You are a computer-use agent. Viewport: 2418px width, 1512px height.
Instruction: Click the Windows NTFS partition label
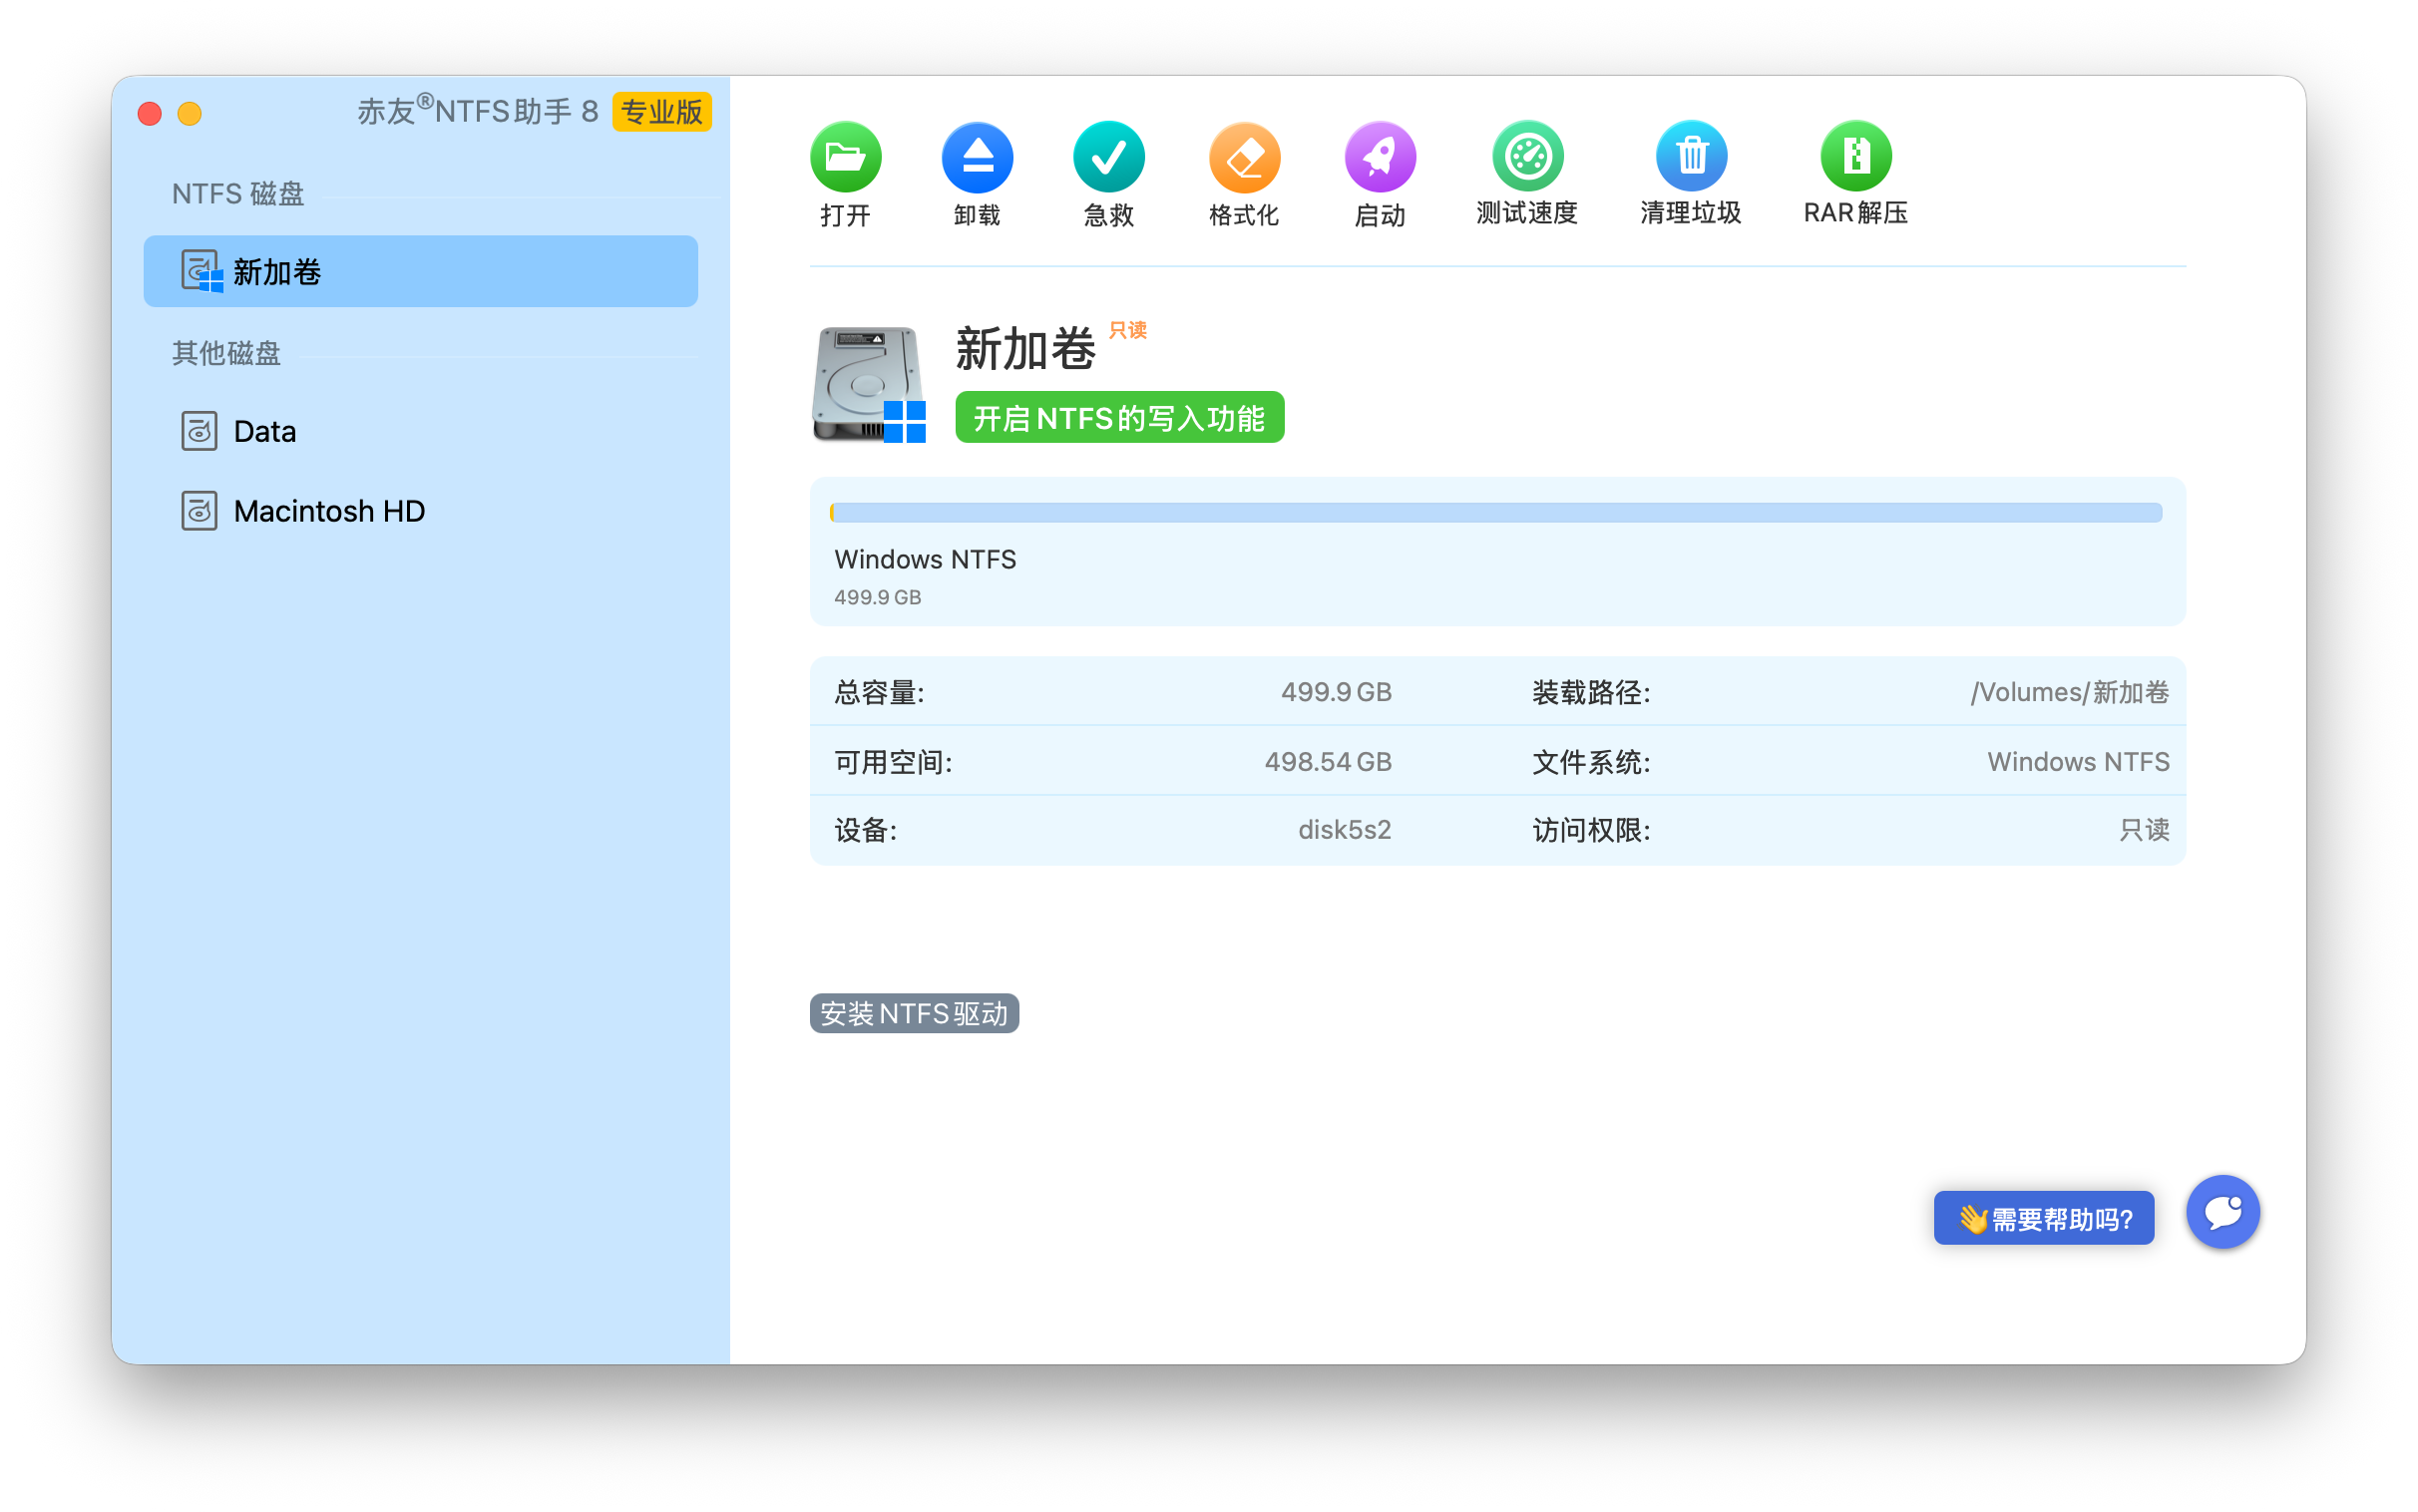[925, 559]
